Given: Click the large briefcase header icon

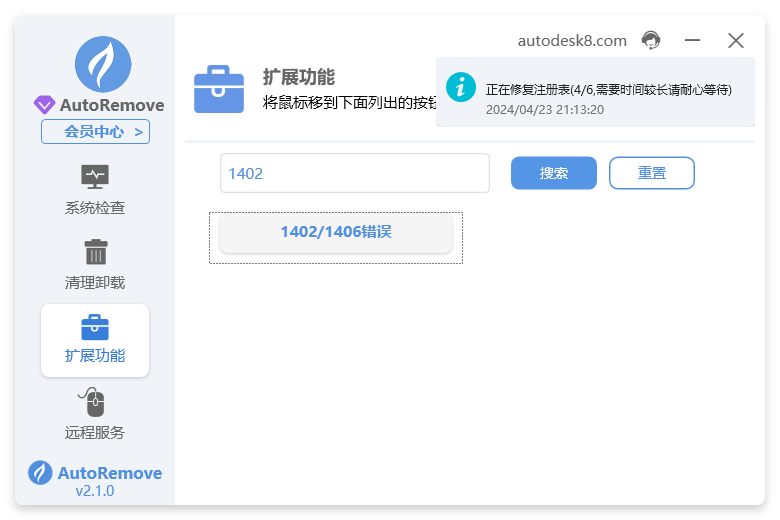Looking at the screenshot, I should point(218,88).
